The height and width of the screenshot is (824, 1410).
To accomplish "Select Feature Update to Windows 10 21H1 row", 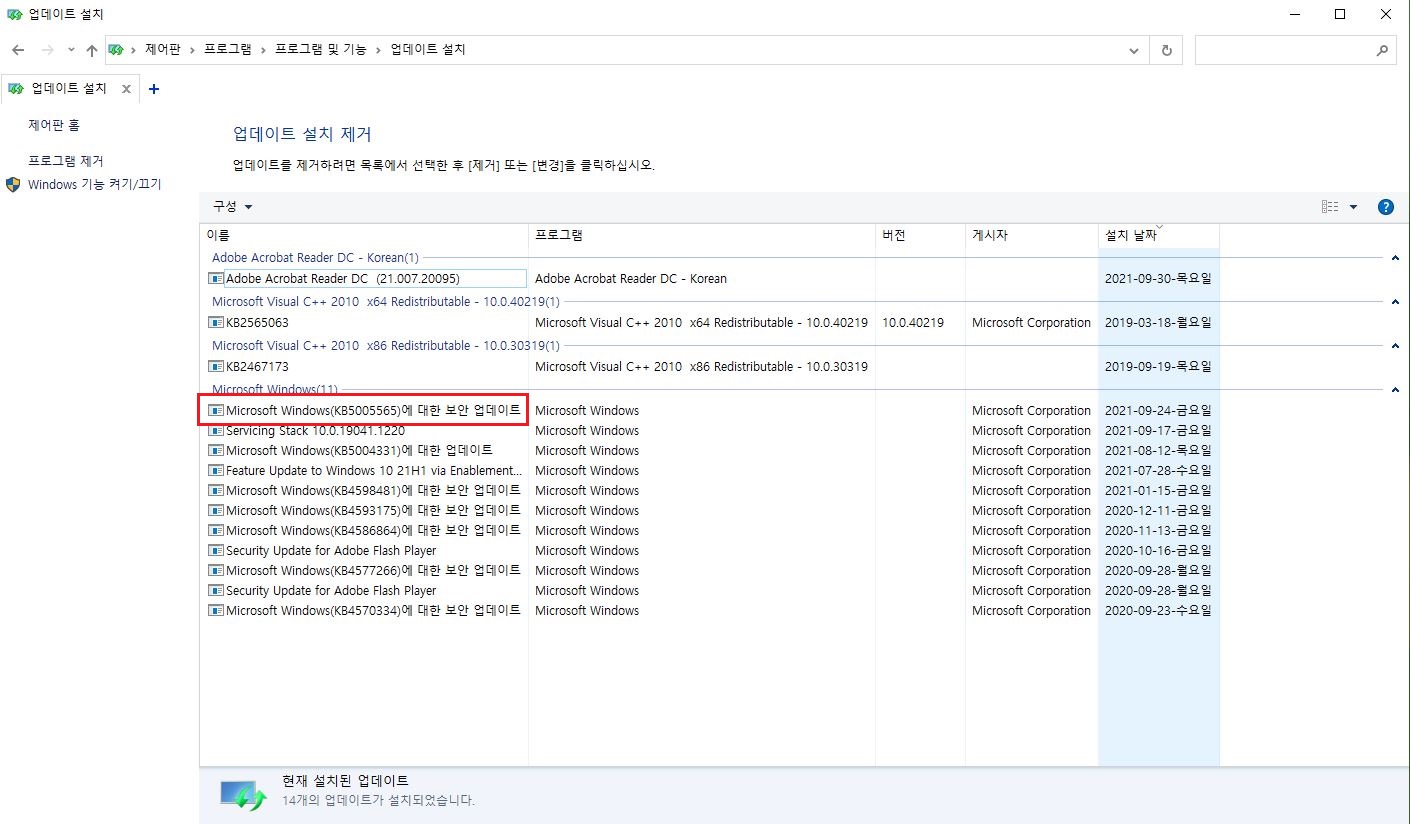I will click(x=710, y=470).
